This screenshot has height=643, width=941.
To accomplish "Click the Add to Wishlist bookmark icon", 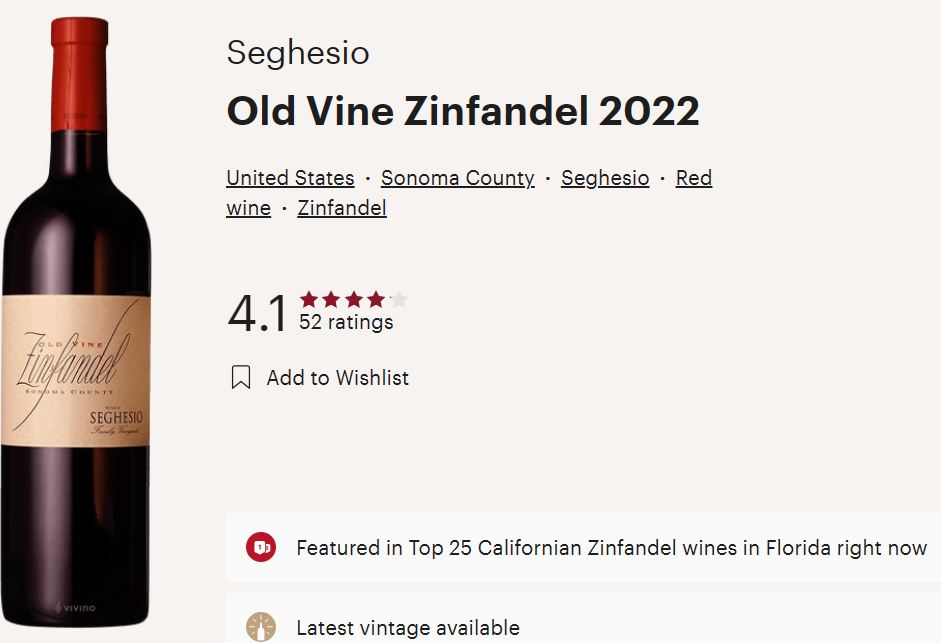I will pos(240,377).
